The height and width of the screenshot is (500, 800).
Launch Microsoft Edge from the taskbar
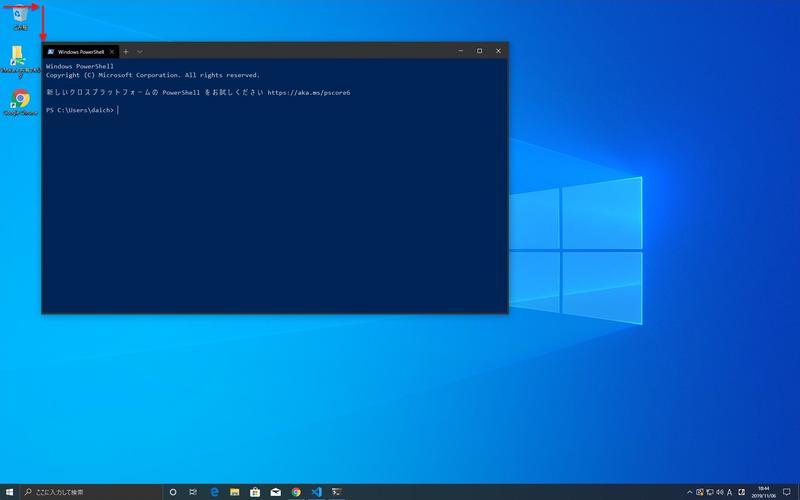coord(215,492)
